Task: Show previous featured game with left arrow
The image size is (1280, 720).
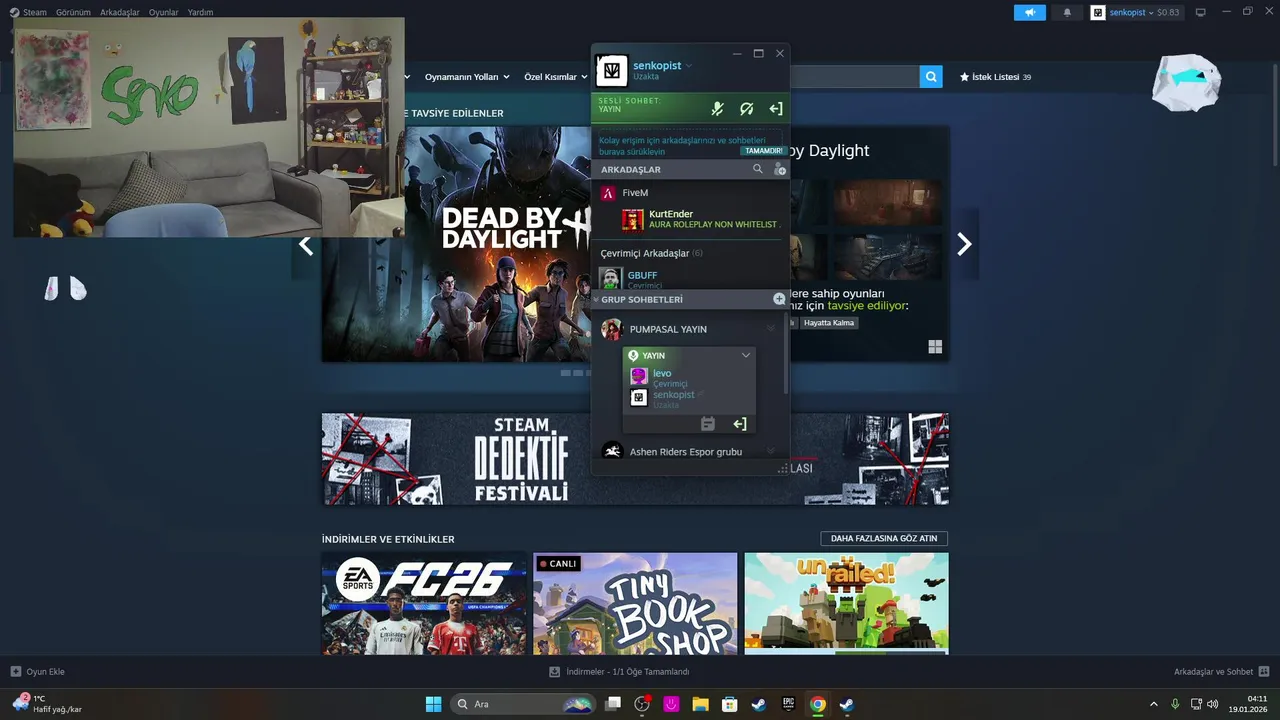Action: [306, 244]
